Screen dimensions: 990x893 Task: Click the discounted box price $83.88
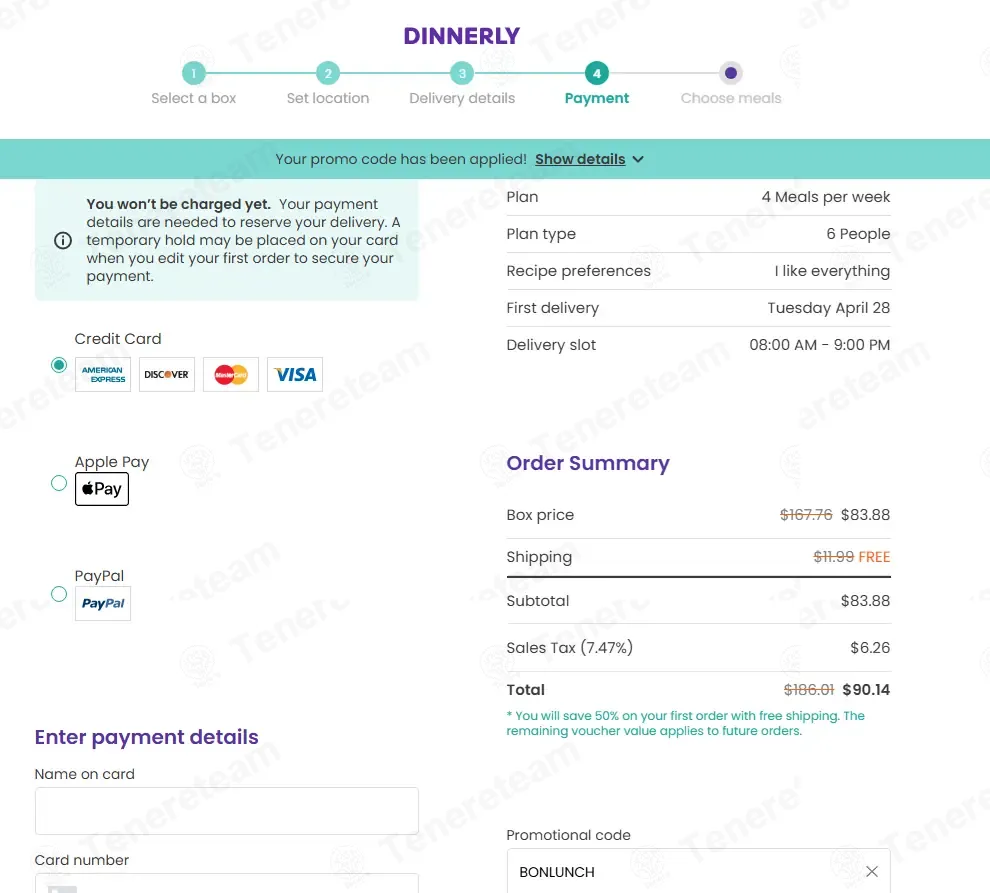pos(865,515)
